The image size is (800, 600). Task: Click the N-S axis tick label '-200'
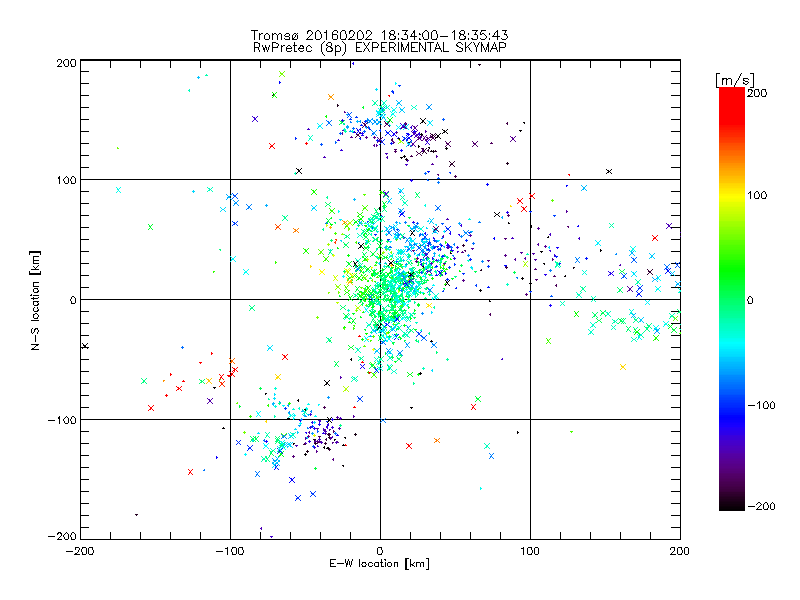pyautogui.click(x=62, y=536)
